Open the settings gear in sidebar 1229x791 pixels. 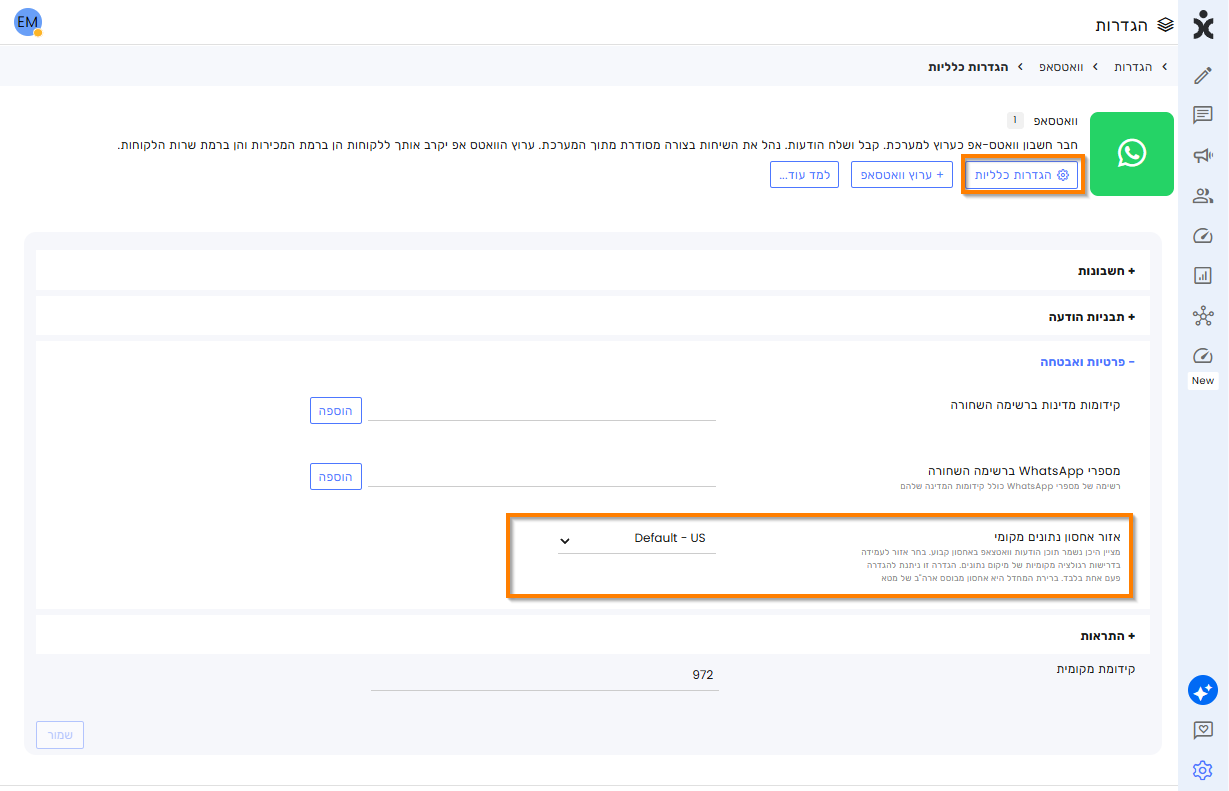click(x=1203, y=770)
